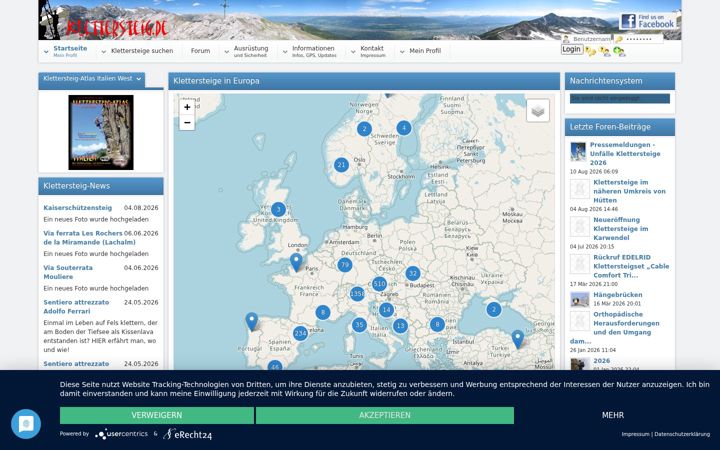Image resolution: width=720 pixels, height=450 pixels.
Task: Click the forgot username icon beside Login
Action: click(604, 51)
